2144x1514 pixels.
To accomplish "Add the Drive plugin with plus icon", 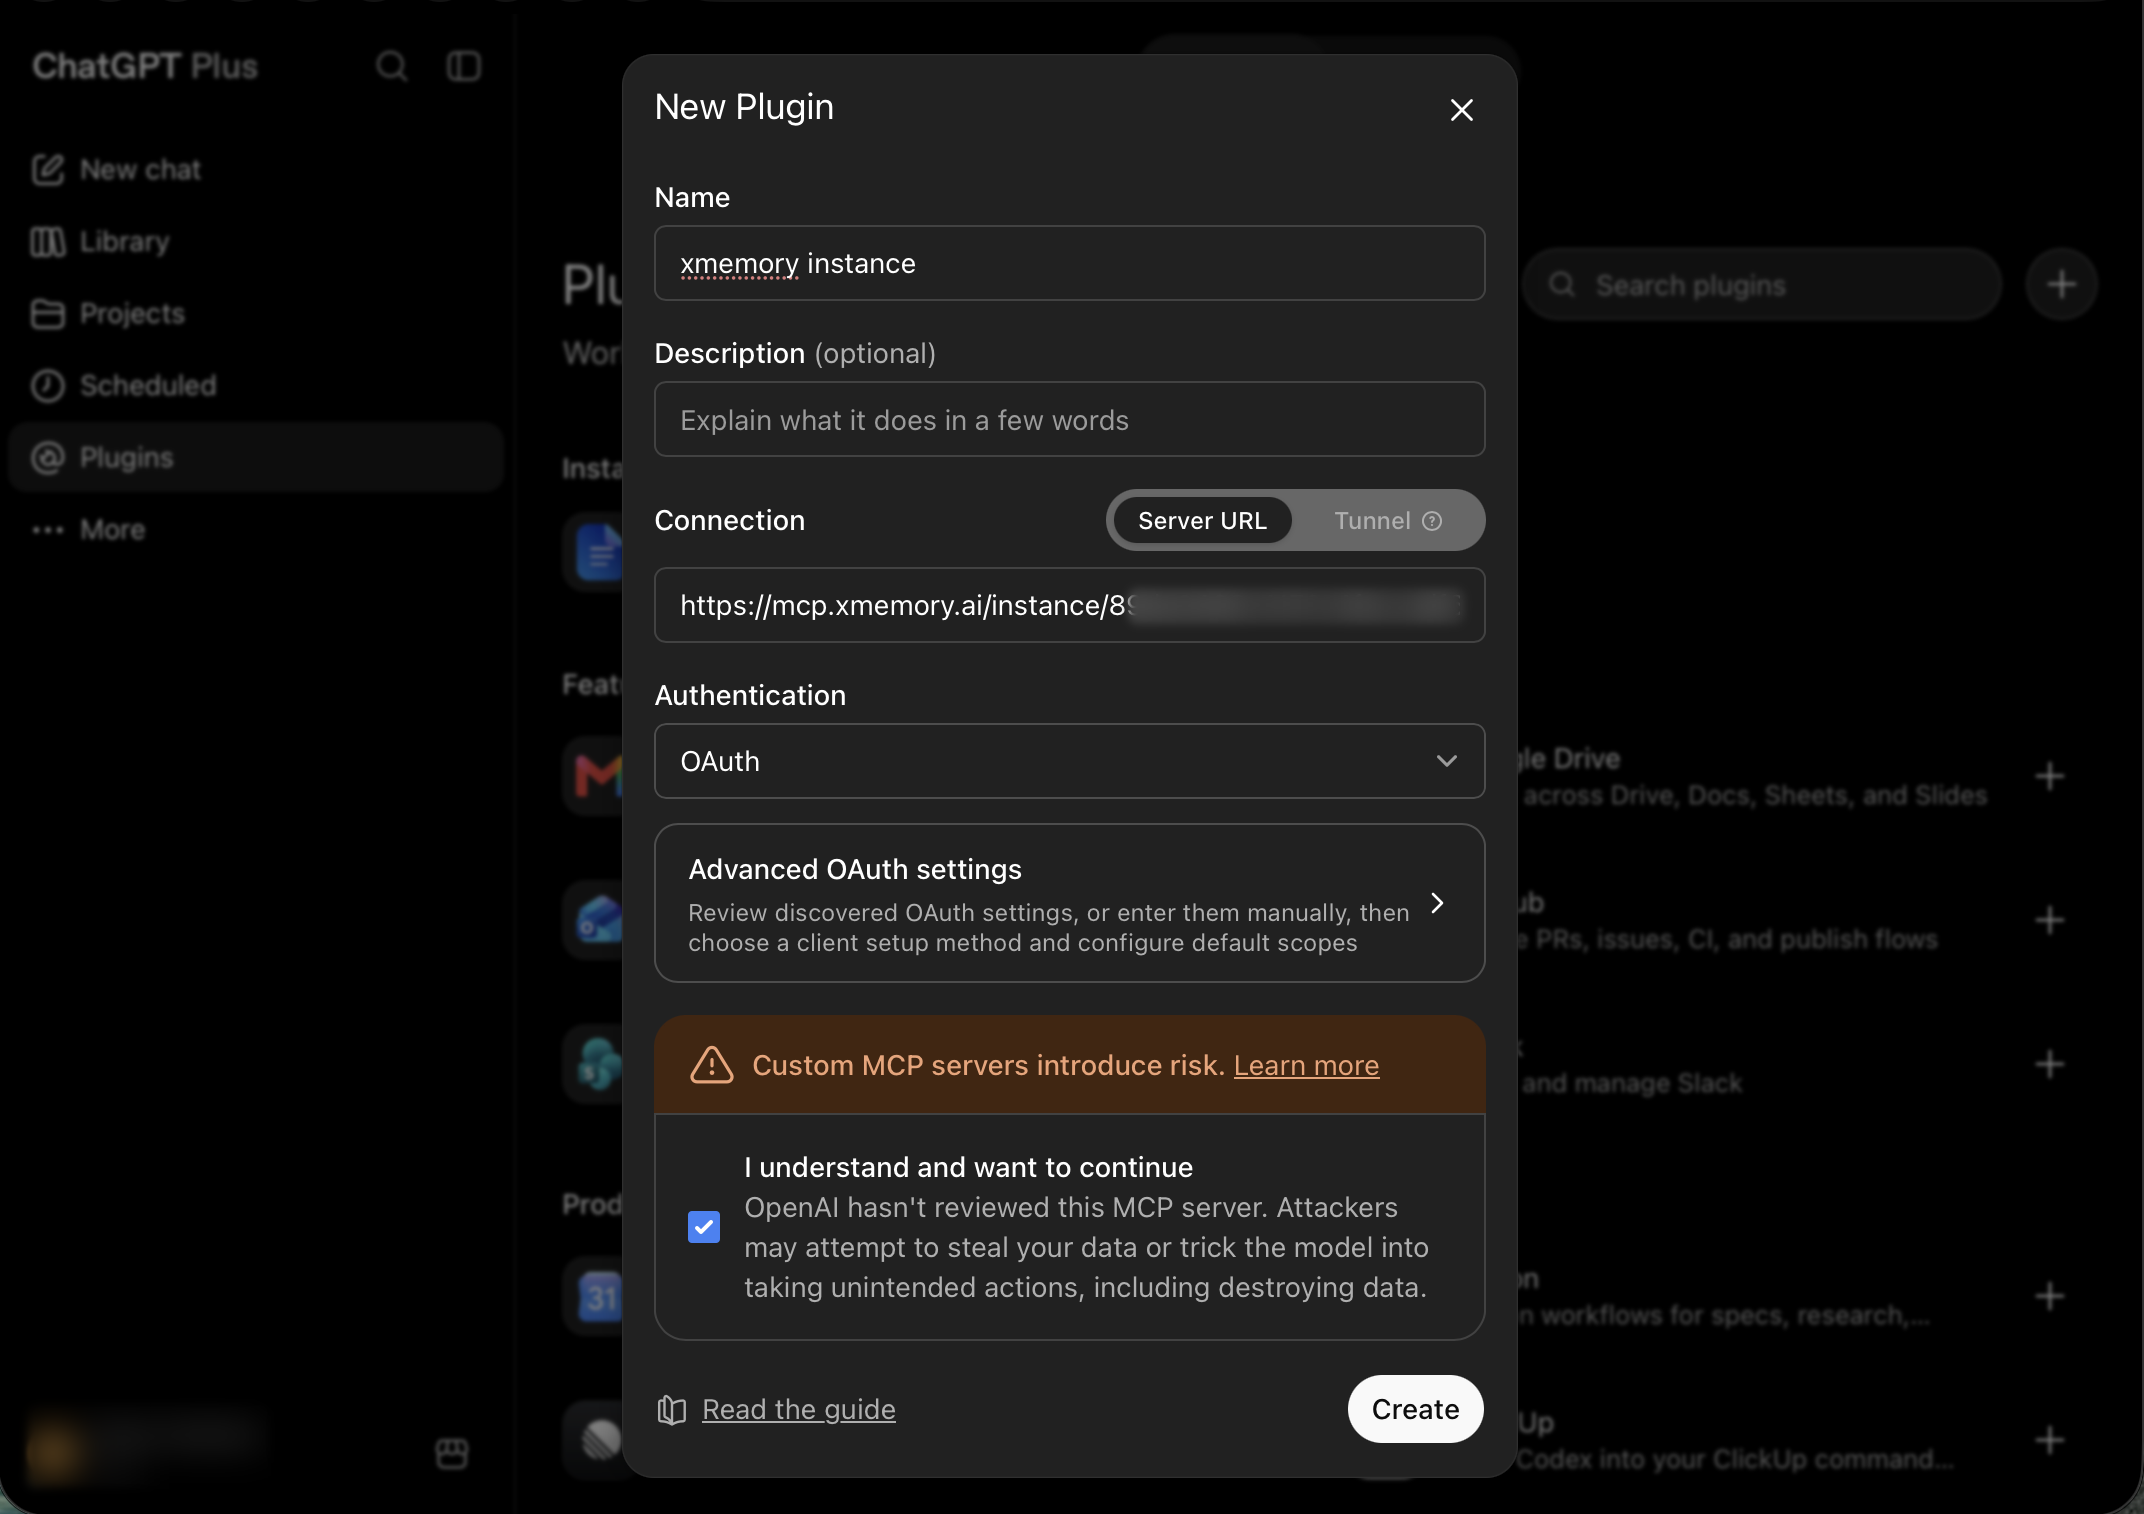I will click(x=2050, y=776).
